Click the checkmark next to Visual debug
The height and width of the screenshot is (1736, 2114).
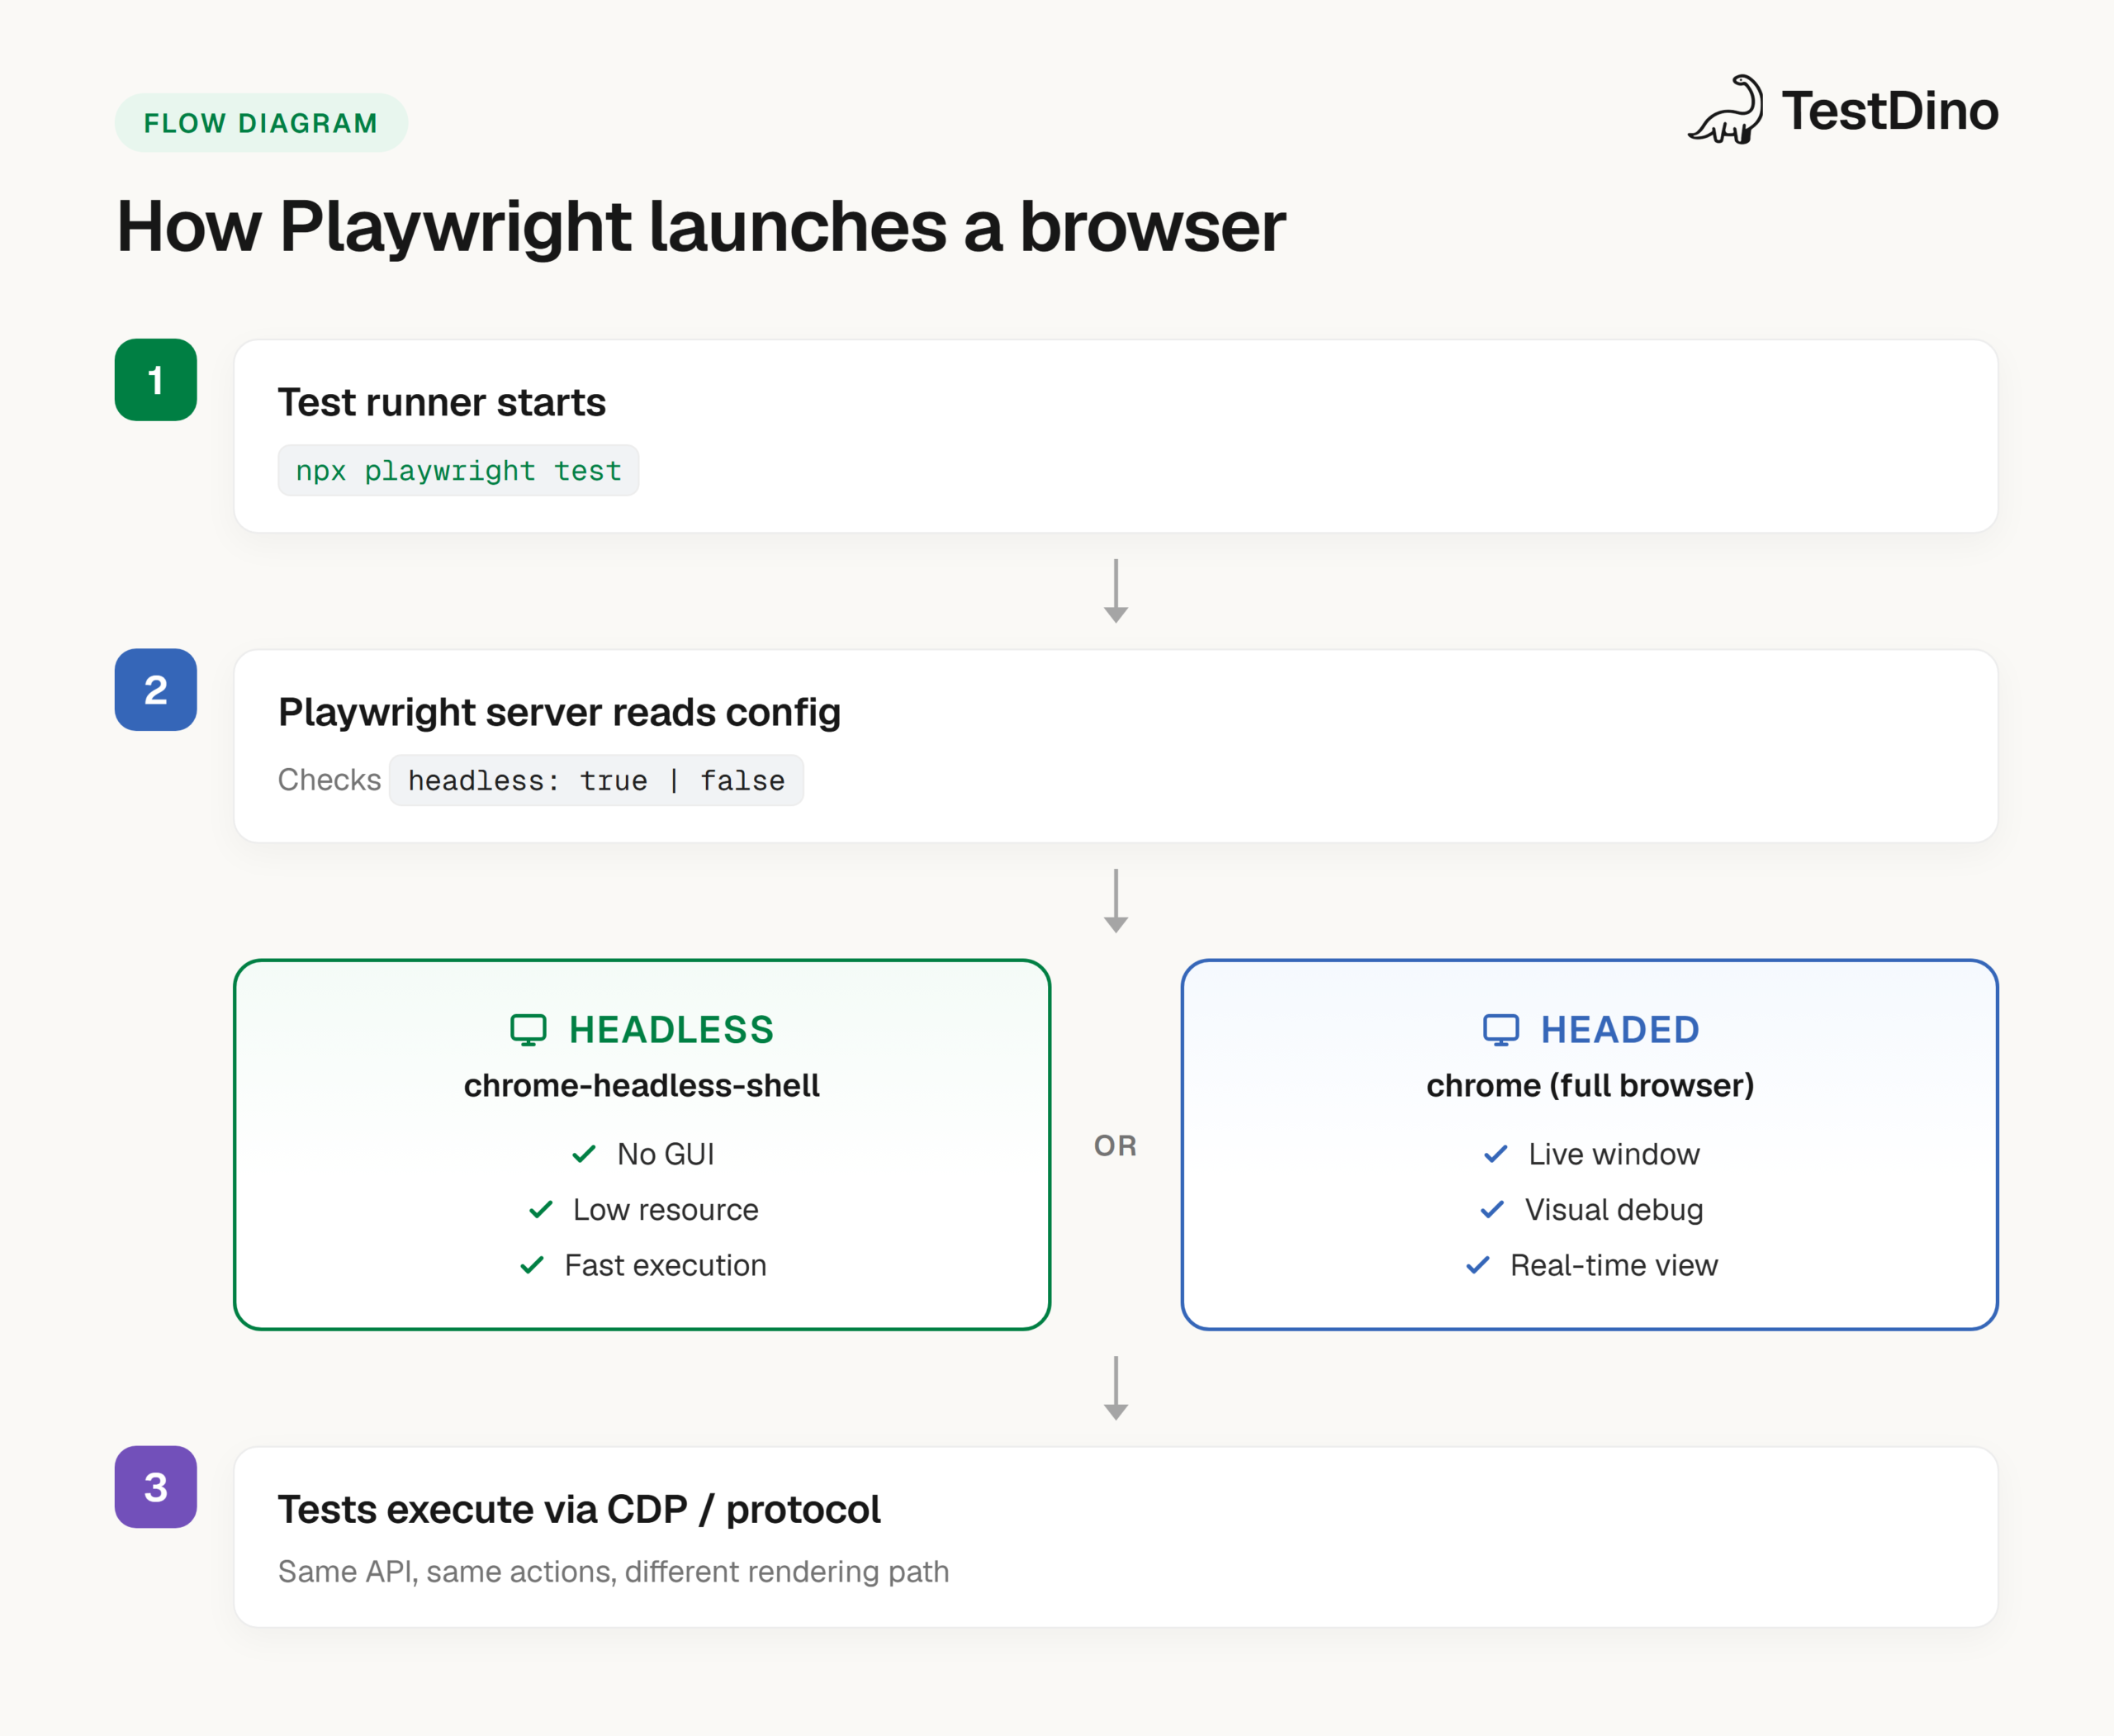click(x=1491, y=1210)
